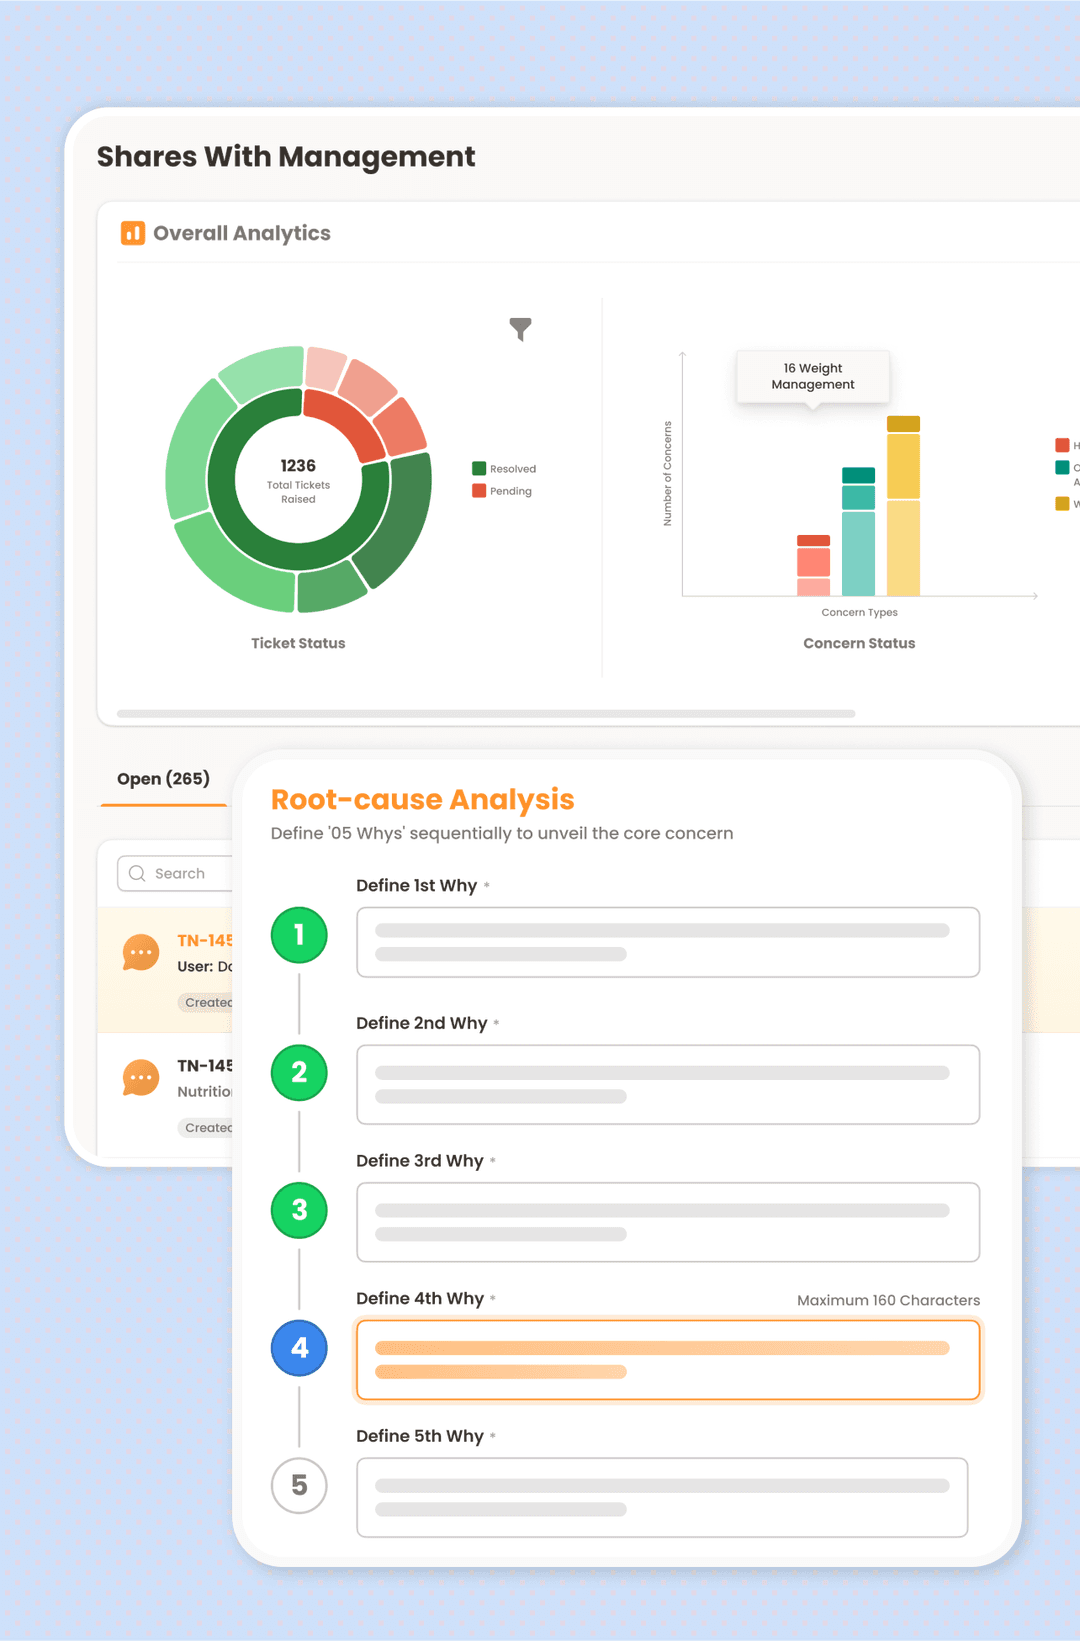Switch to the Open (265) tab
This screenshot has height=1641, width=1080.
coord(163,779)
